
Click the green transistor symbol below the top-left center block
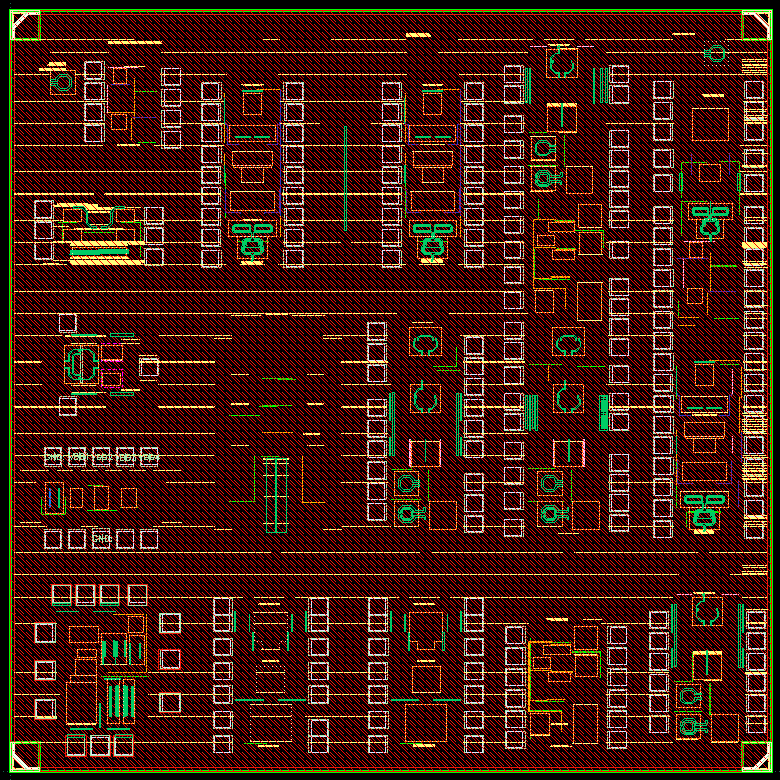(x=253, y=238)
